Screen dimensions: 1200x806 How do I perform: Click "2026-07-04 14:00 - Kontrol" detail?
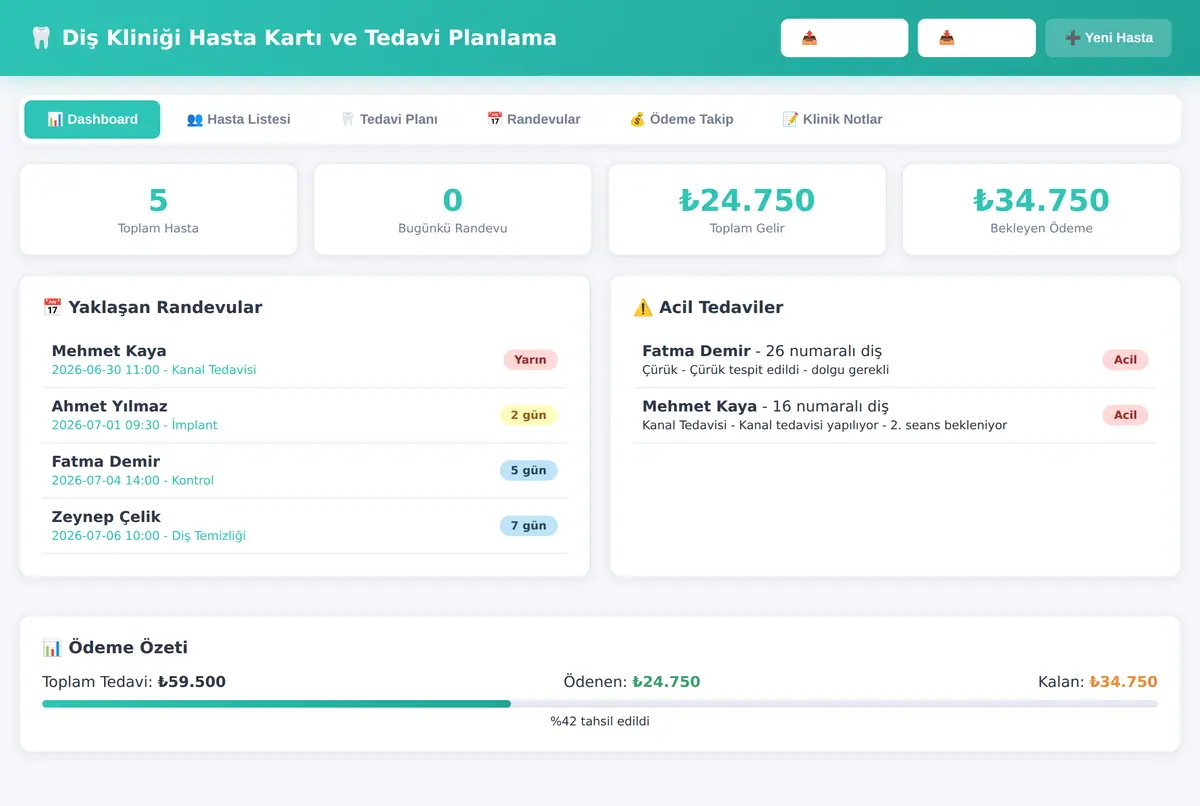133,480
